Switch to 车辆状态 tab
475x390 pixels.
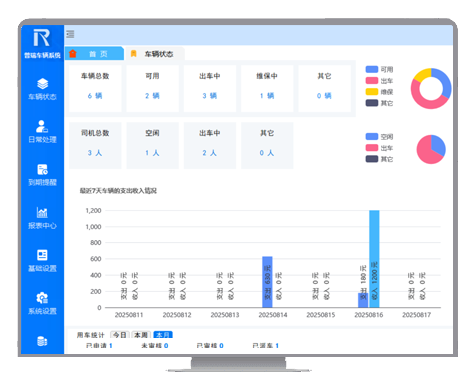pos(154,54)
